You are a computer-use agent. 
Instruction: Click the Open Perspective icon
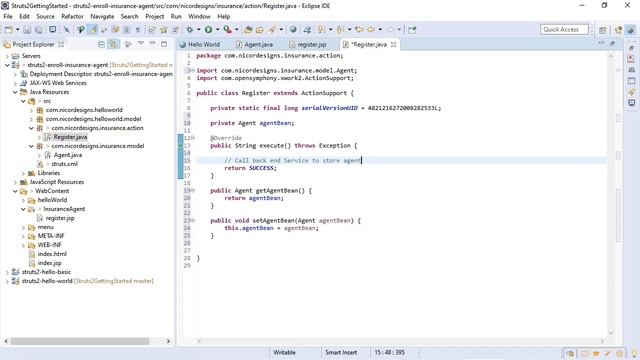[x=603, y=29]
